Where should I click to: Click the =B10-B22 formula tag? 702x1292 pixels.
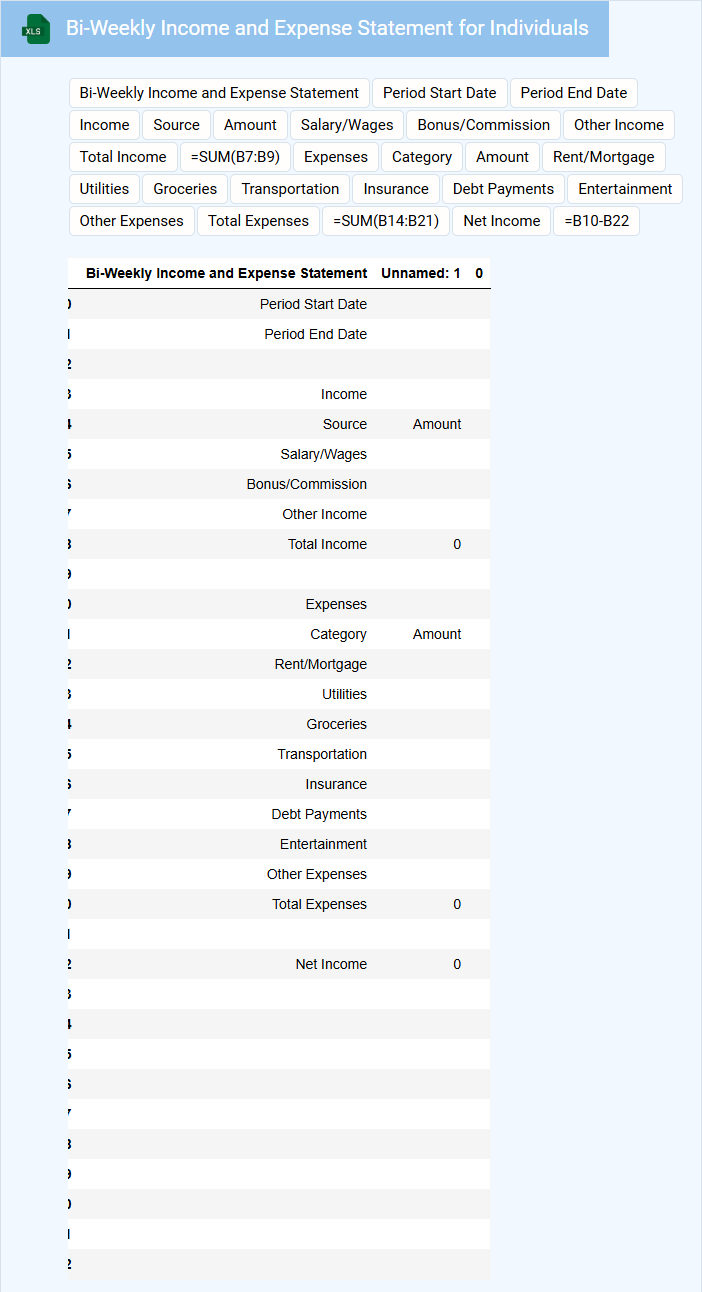tap(596, 221)
